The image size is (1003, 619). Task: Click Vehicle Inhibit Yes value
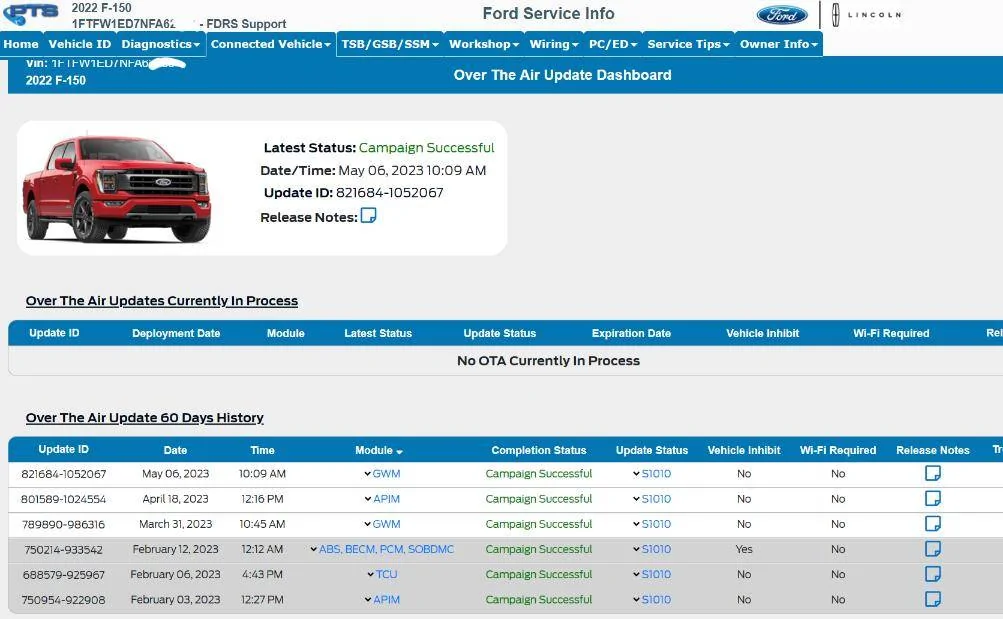[x=744, y=549]
